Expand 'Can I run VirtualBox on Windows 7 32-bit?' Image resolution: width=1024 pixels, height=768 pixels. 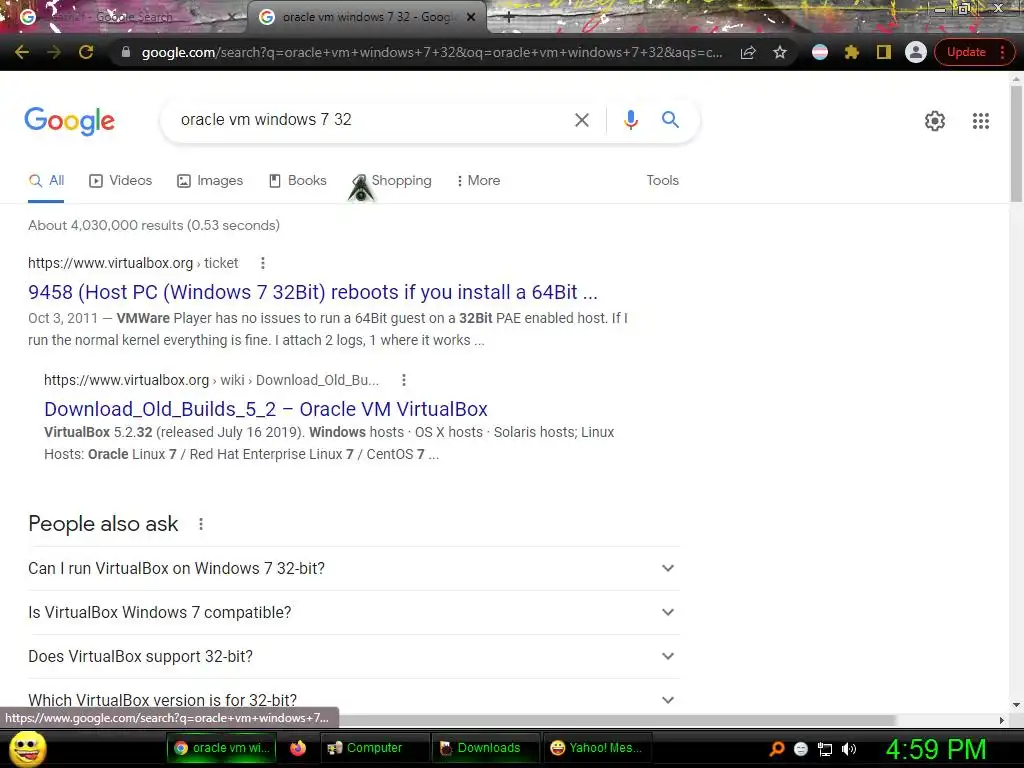click(x=353, y=568)
